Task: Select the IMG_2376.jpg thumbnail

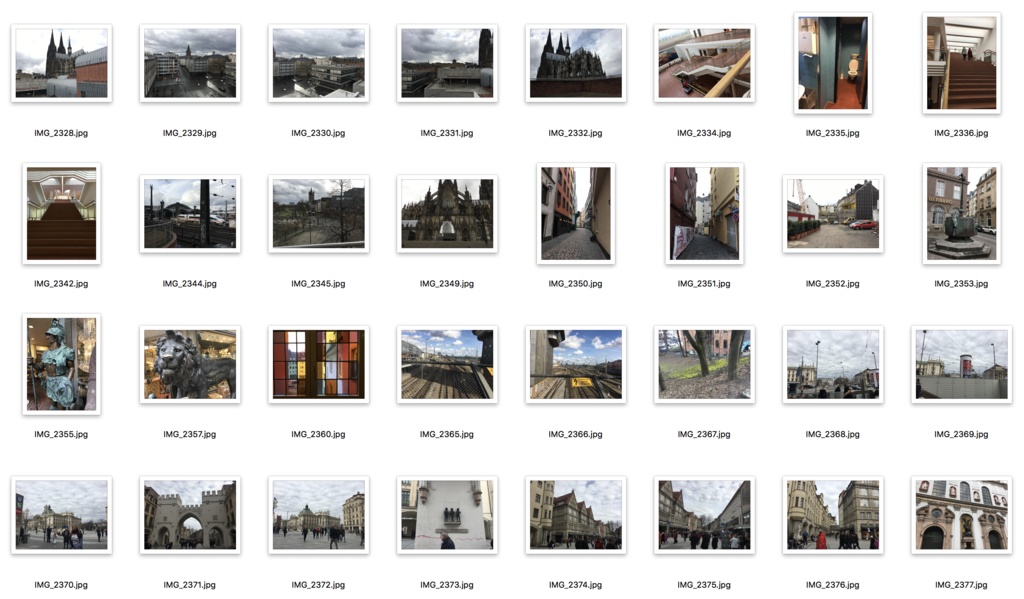Action: click(833, 515)
